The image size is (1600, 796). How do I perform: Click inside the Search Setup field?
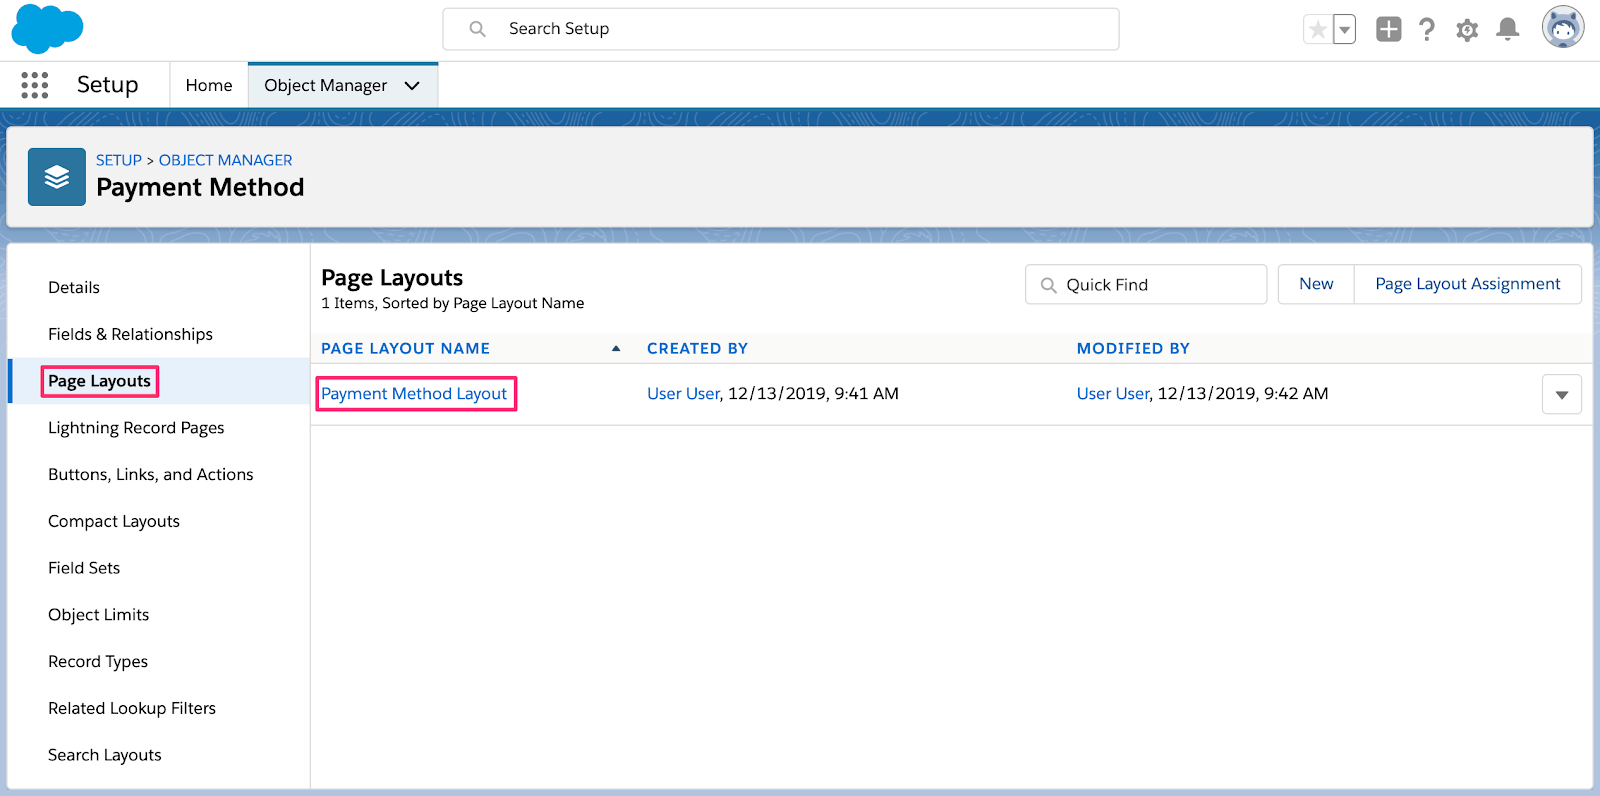pyautogui.click(x=781, y=29)
